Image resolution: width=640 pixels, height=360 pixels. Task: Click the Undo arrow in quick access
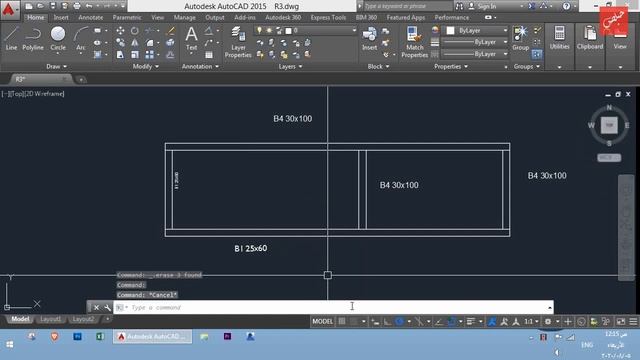89,6
